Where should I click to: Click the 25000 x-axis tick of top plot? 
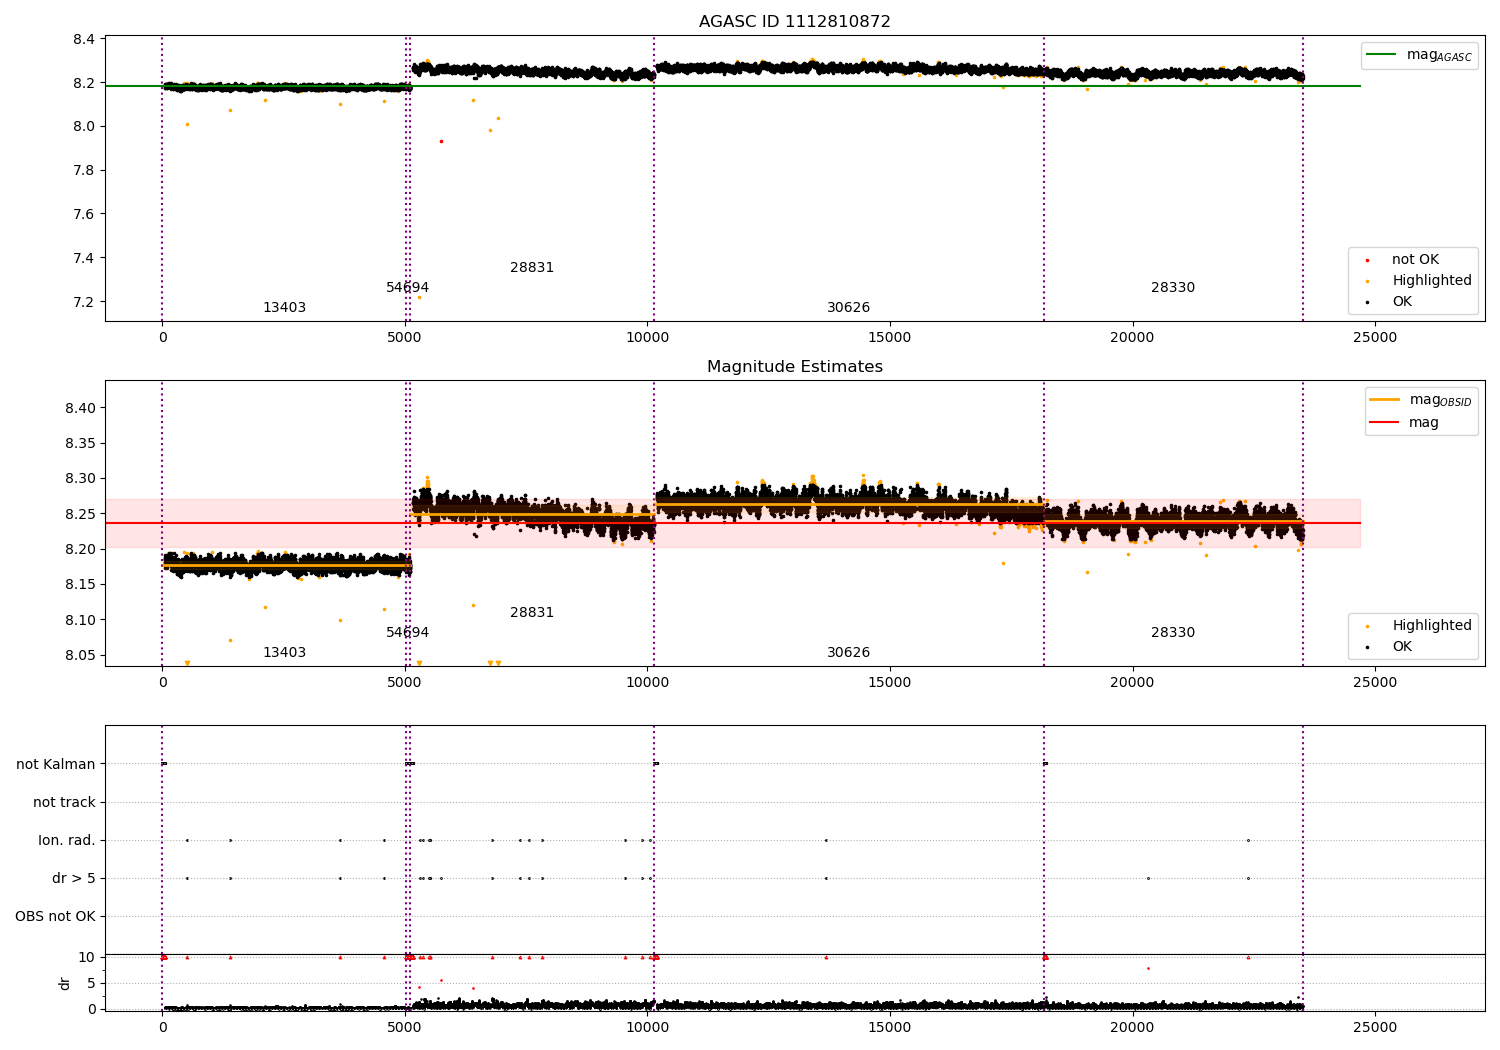(1375, 339)
